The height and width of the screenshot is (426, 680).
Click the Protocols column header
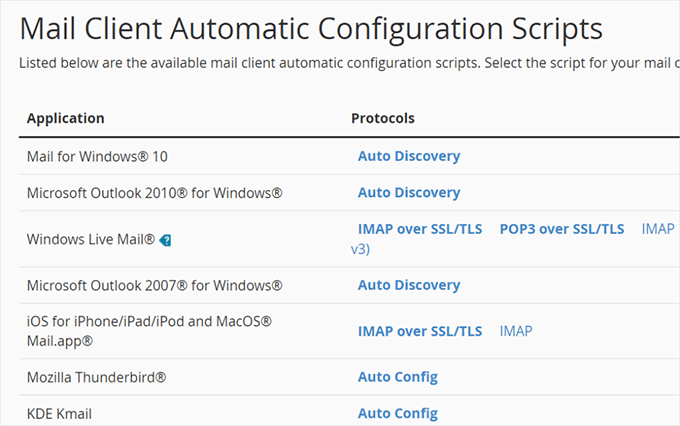click(383, 118)
